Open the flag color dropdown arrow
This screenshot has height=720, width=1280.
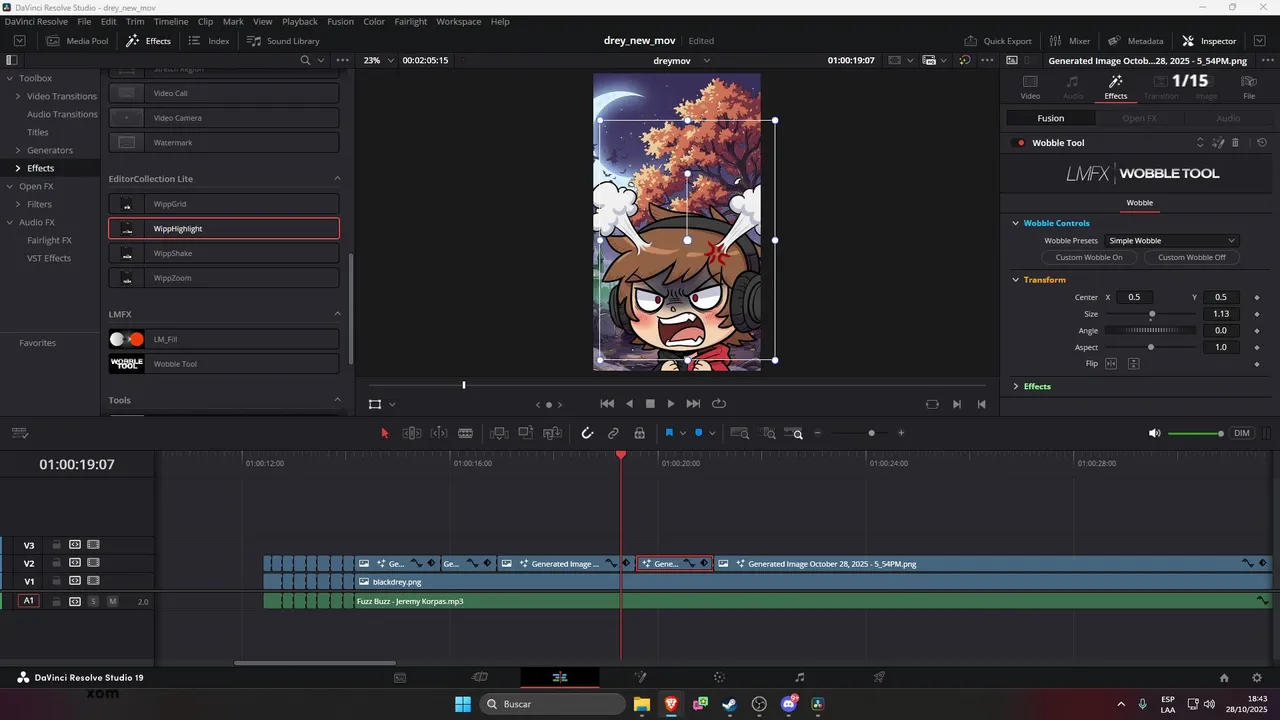(x=683, y=433)
